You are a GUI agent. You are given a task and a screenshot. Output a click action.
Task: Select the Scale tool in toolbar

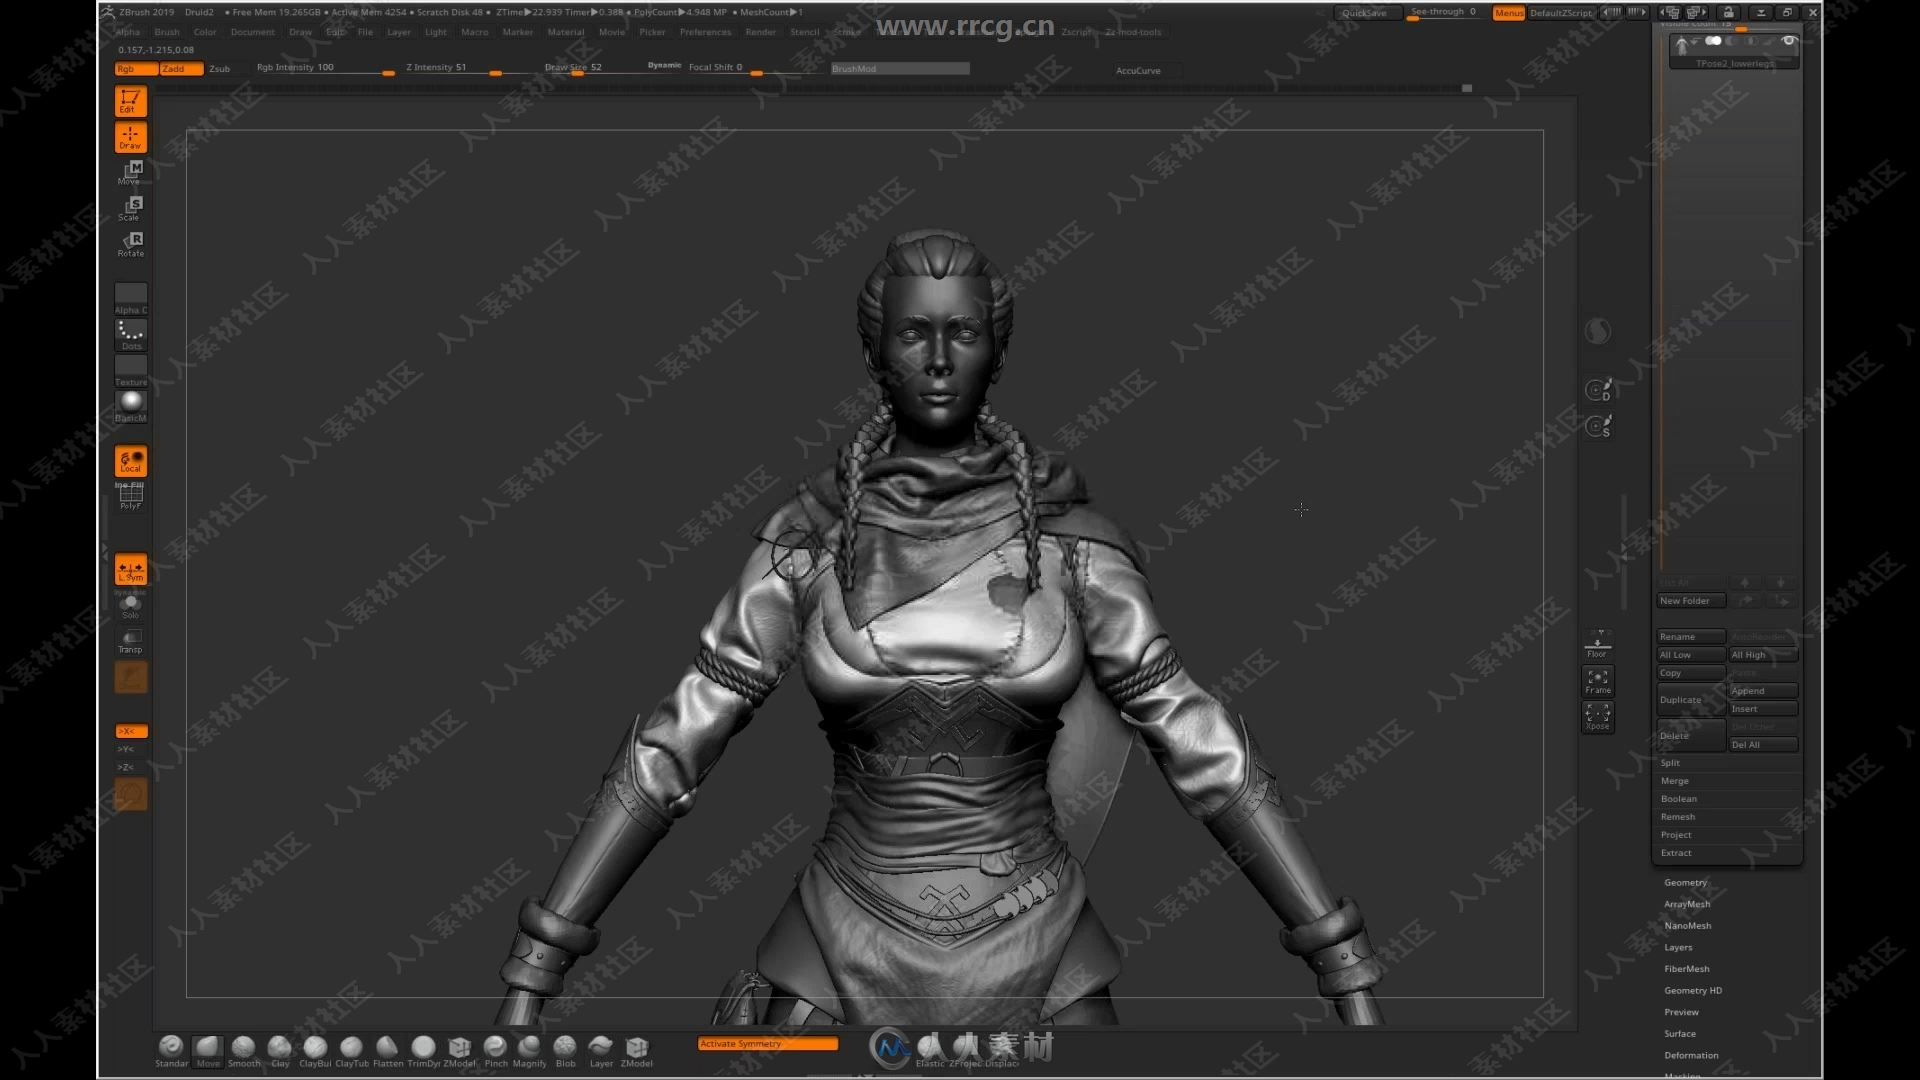point(132,206)
